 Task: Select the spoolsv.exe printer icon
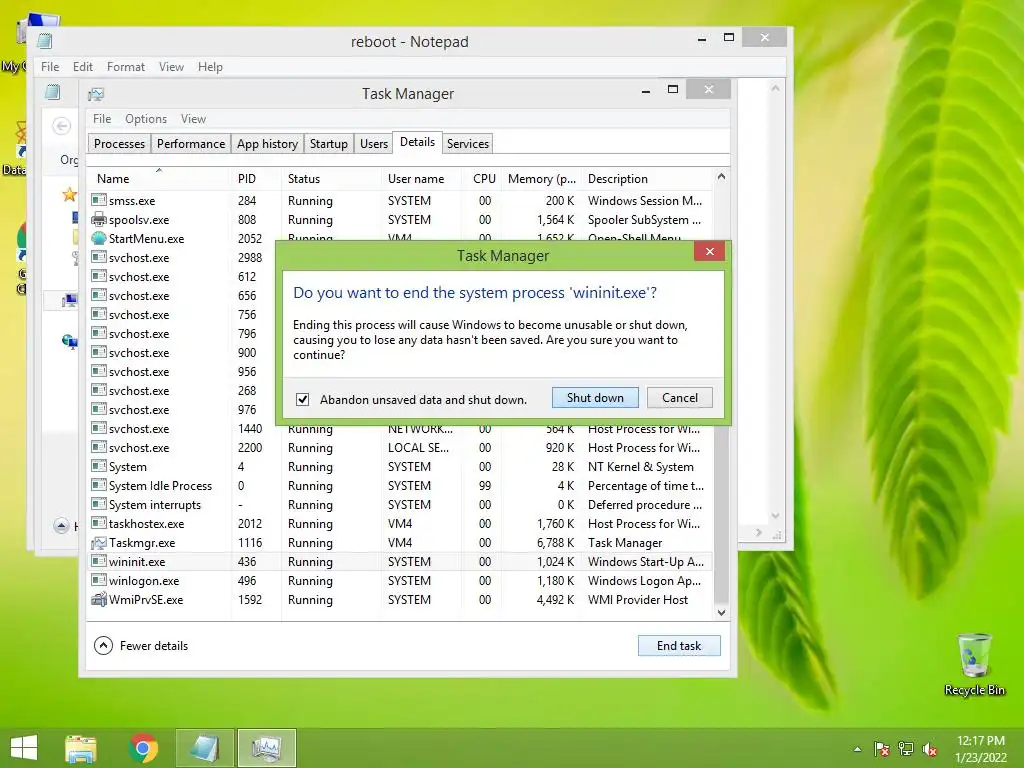[x=99, y=219]
